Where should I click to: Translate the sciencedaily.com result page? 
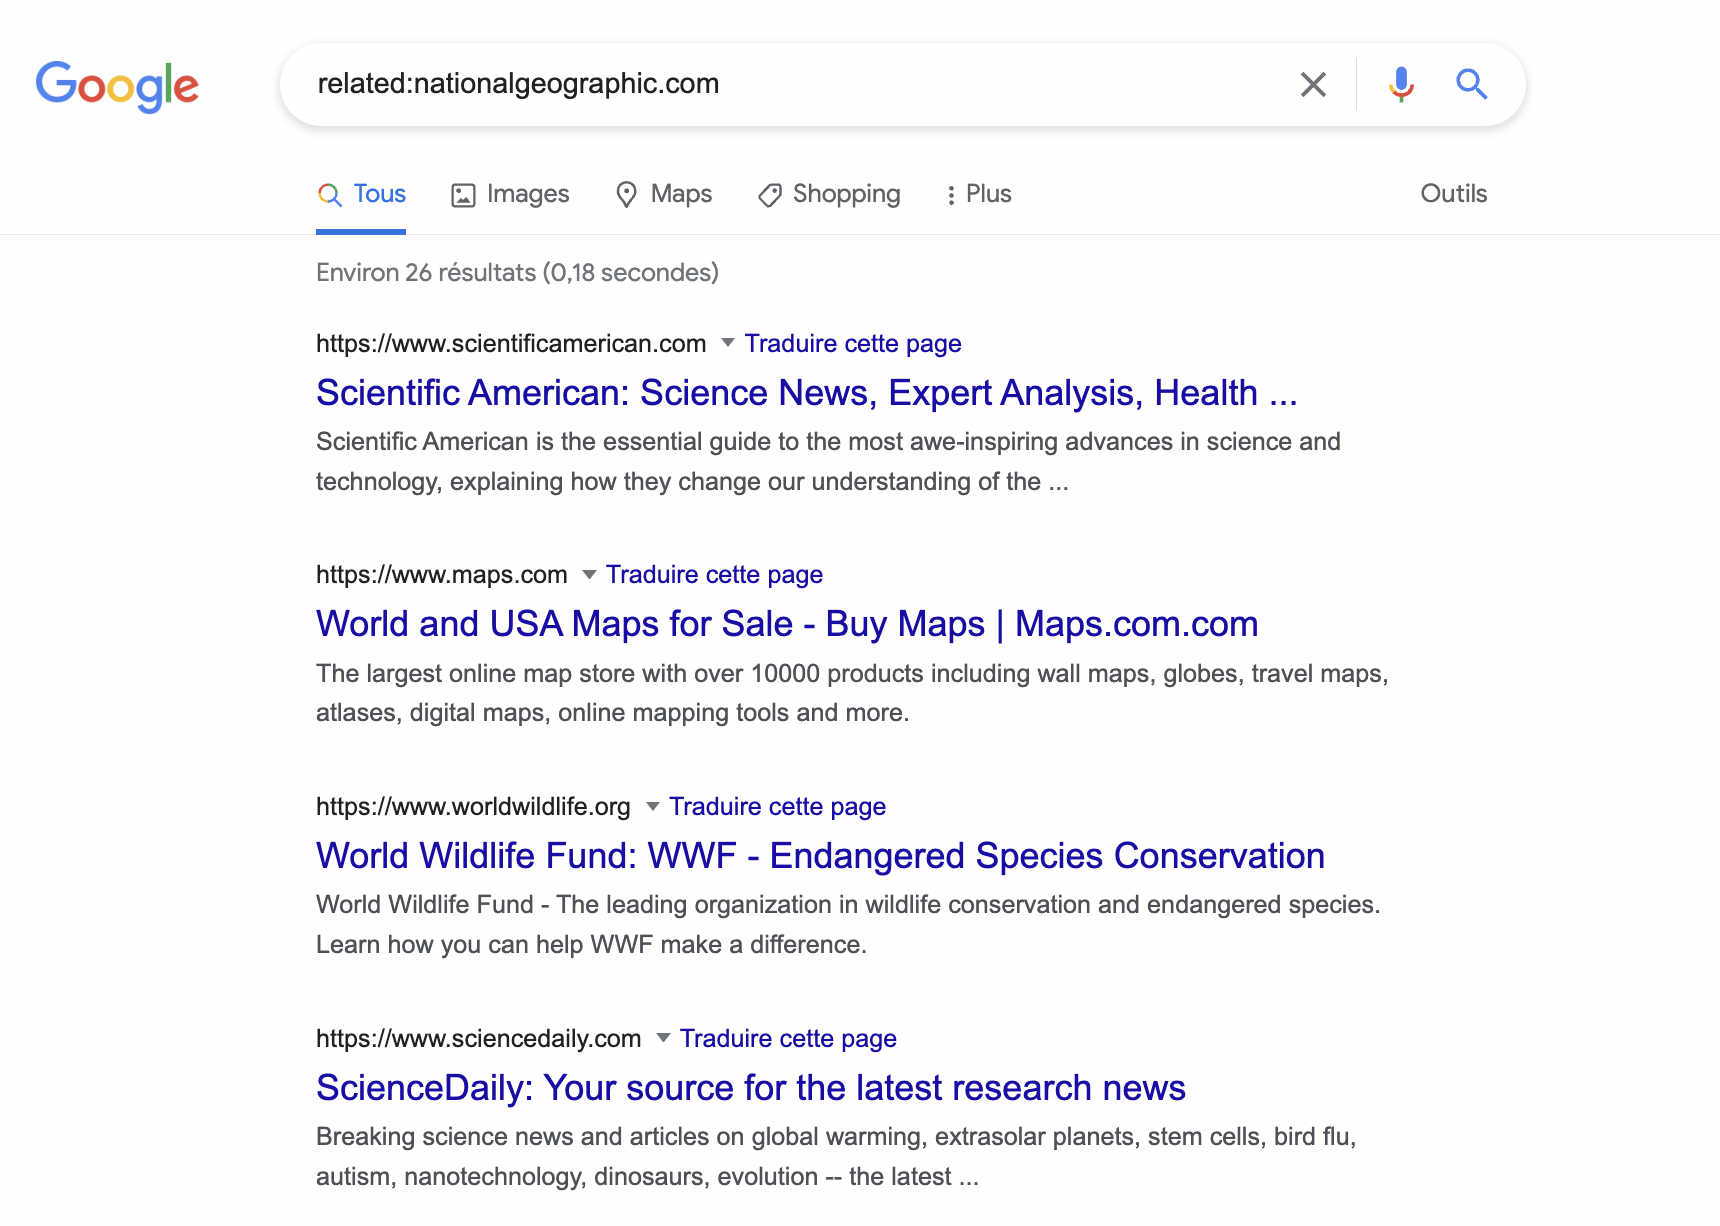tap(788, 1039)
